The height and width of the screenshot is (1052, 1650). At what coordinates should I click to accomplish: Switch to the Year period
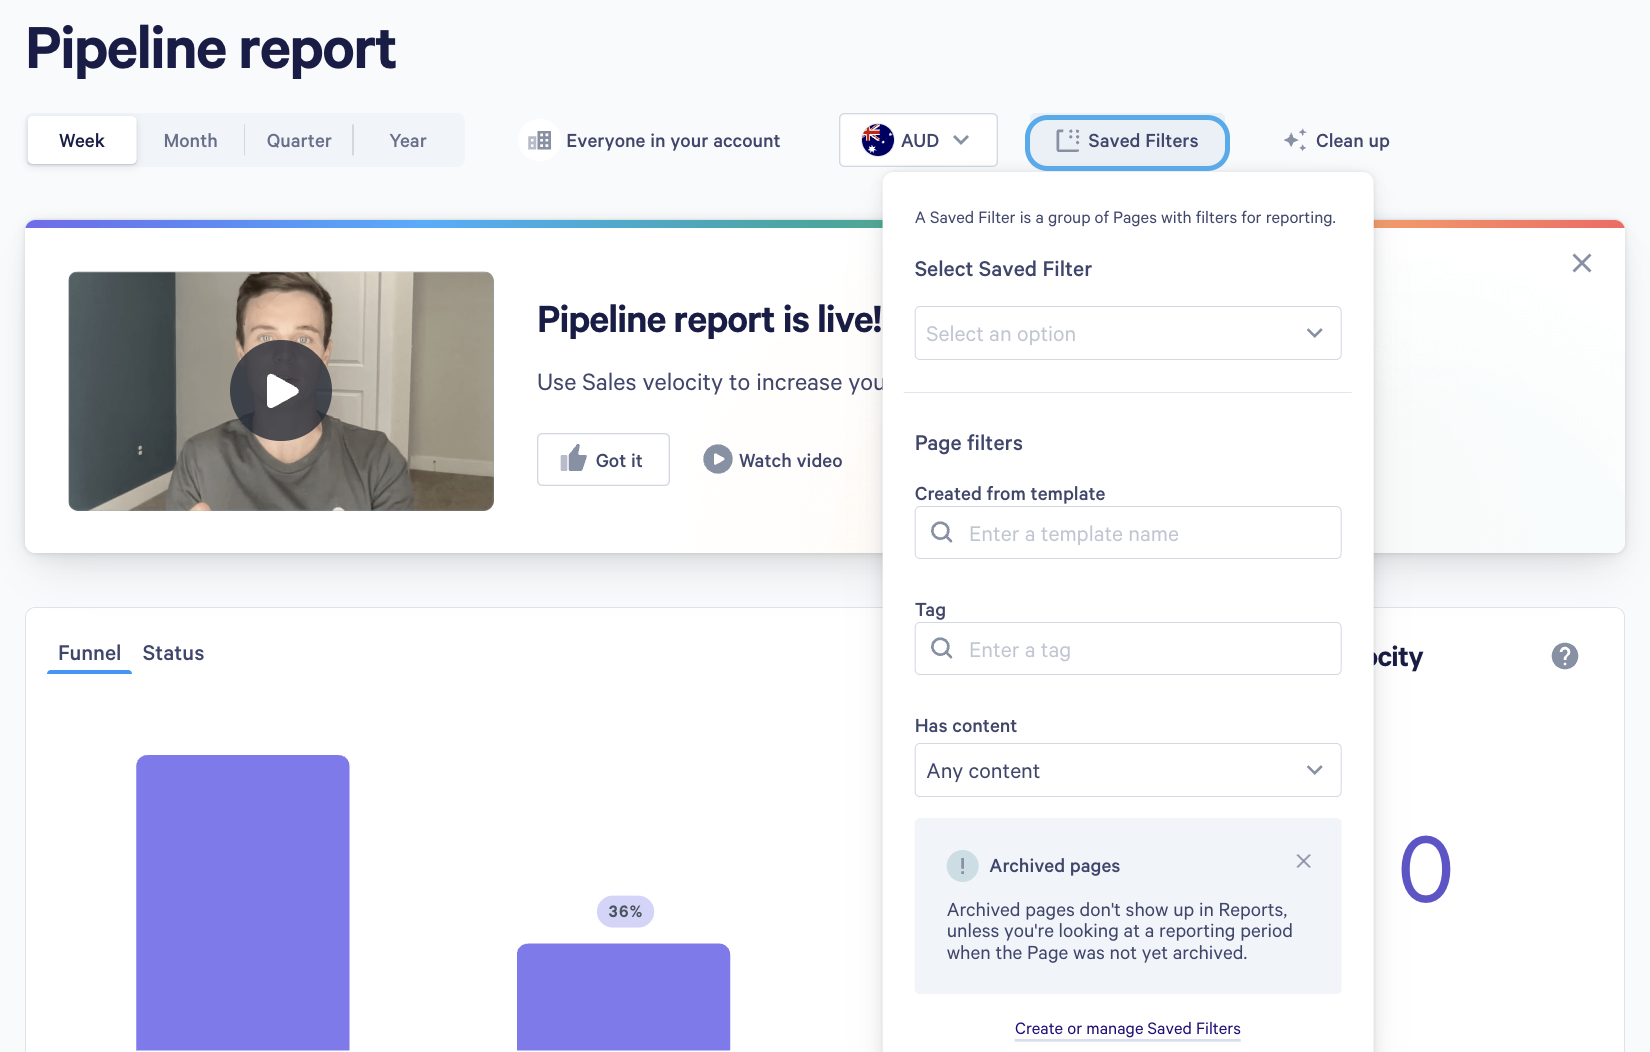click(408, 140)
